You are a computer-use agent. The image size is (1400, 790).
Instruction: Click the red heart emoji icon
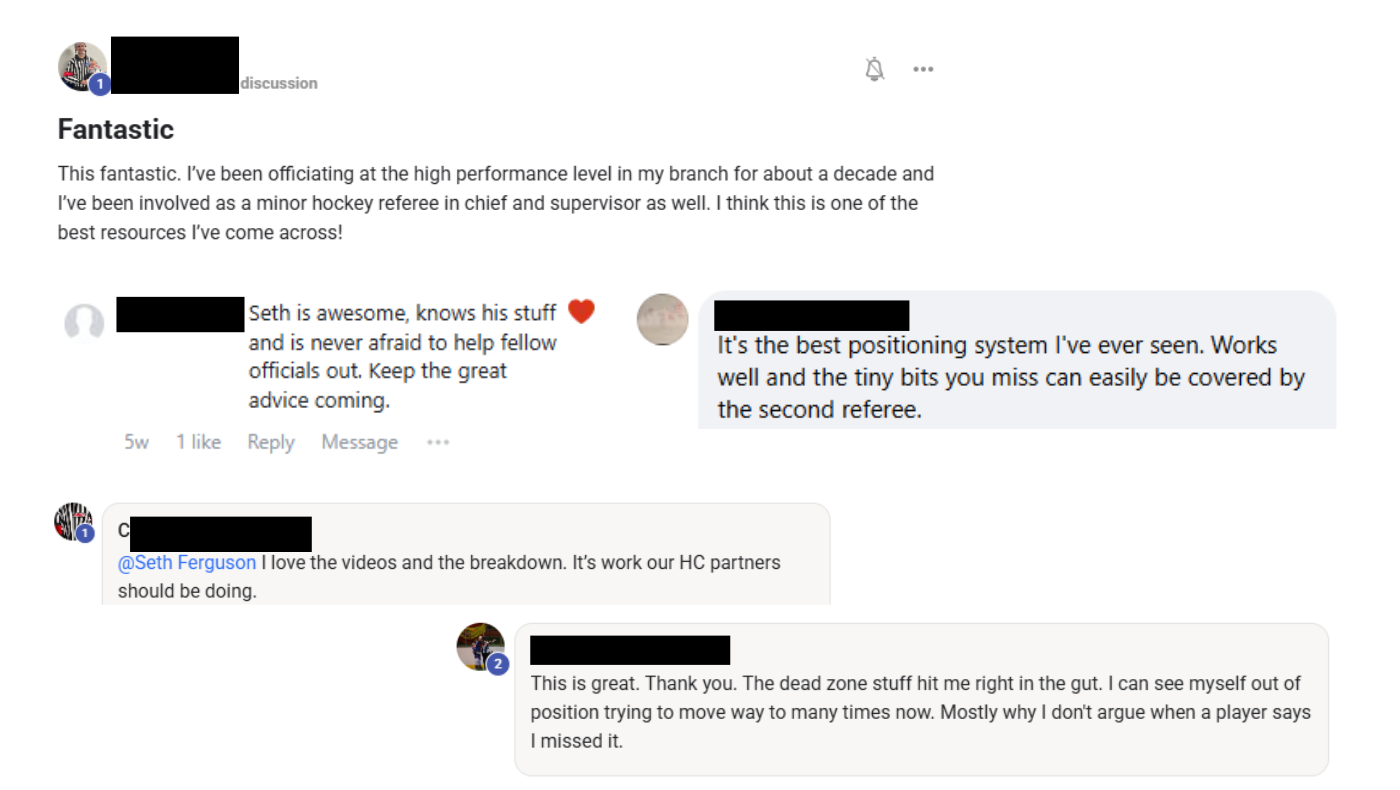click(581, 312)
